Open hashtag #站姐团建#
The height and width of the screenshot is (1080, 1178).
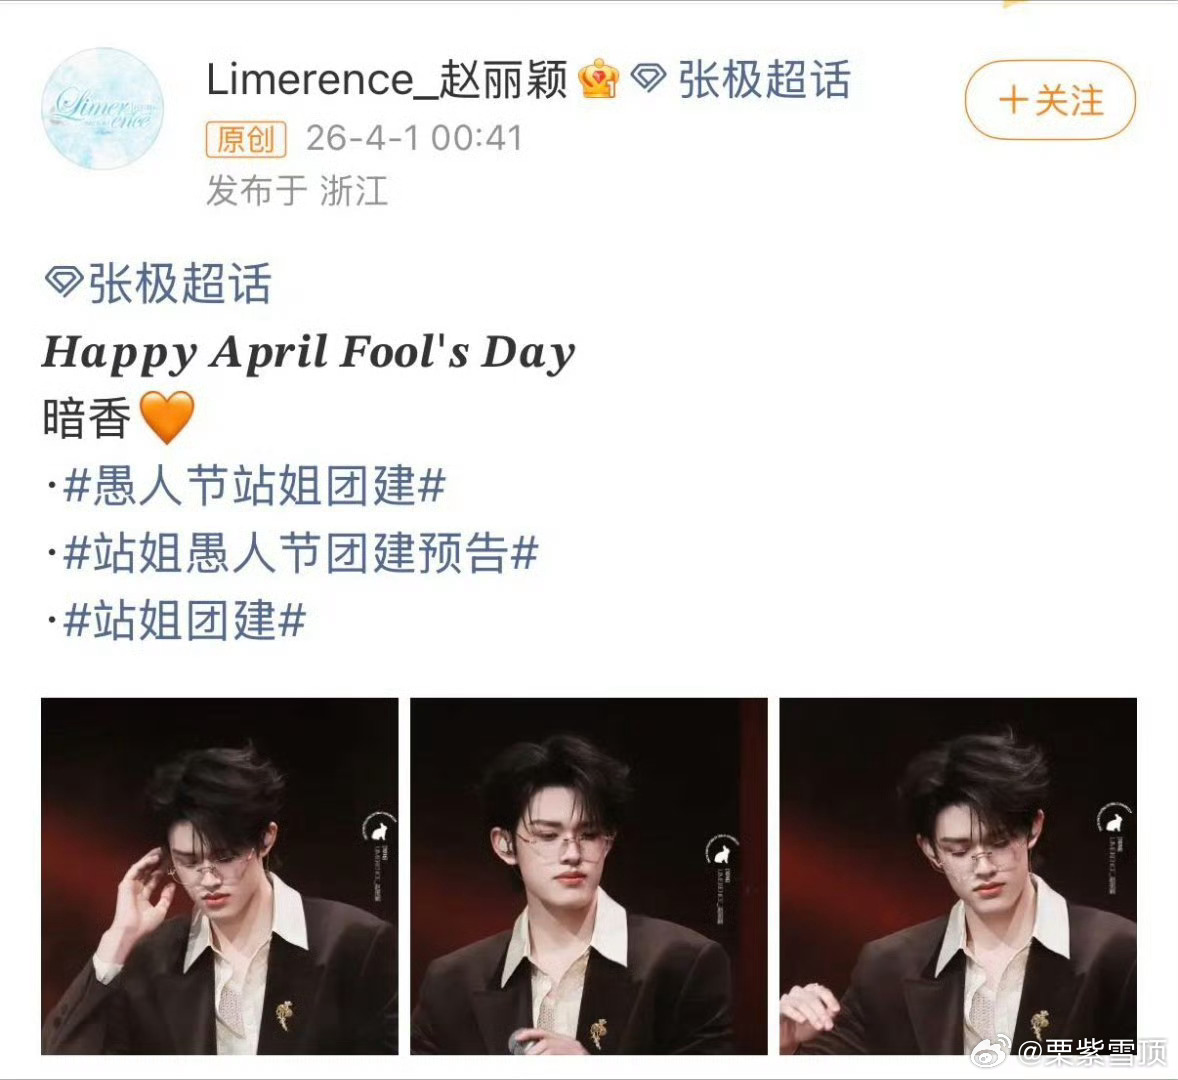tap(185, 620)
